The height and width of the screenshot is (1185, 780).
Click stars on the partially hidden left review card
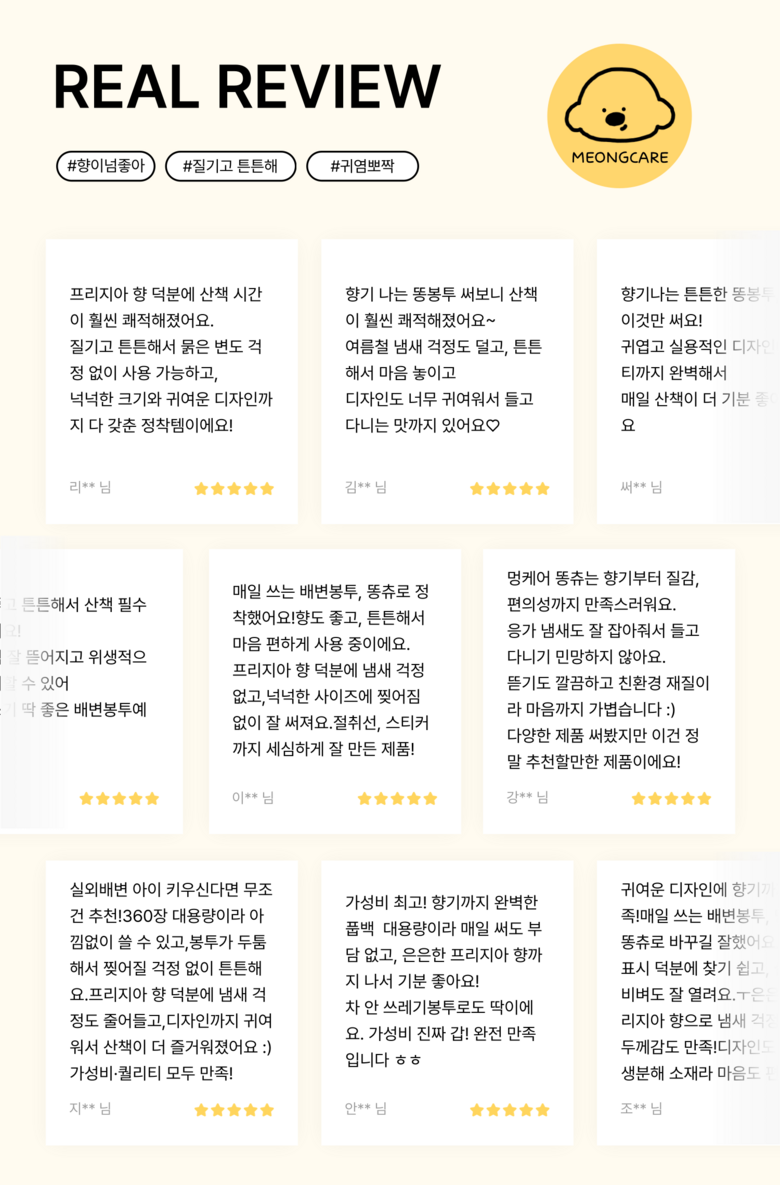click(119, 799)
